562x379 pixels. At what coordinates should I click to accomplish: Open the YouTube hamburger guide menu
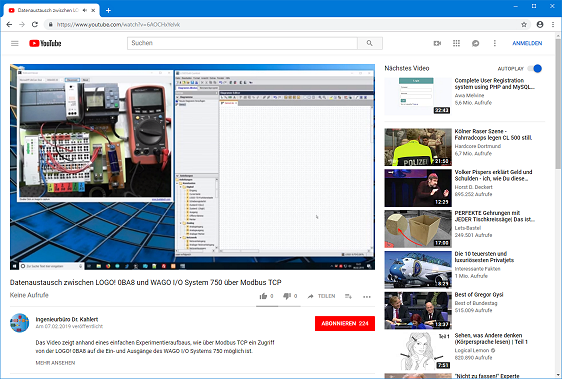15,43
